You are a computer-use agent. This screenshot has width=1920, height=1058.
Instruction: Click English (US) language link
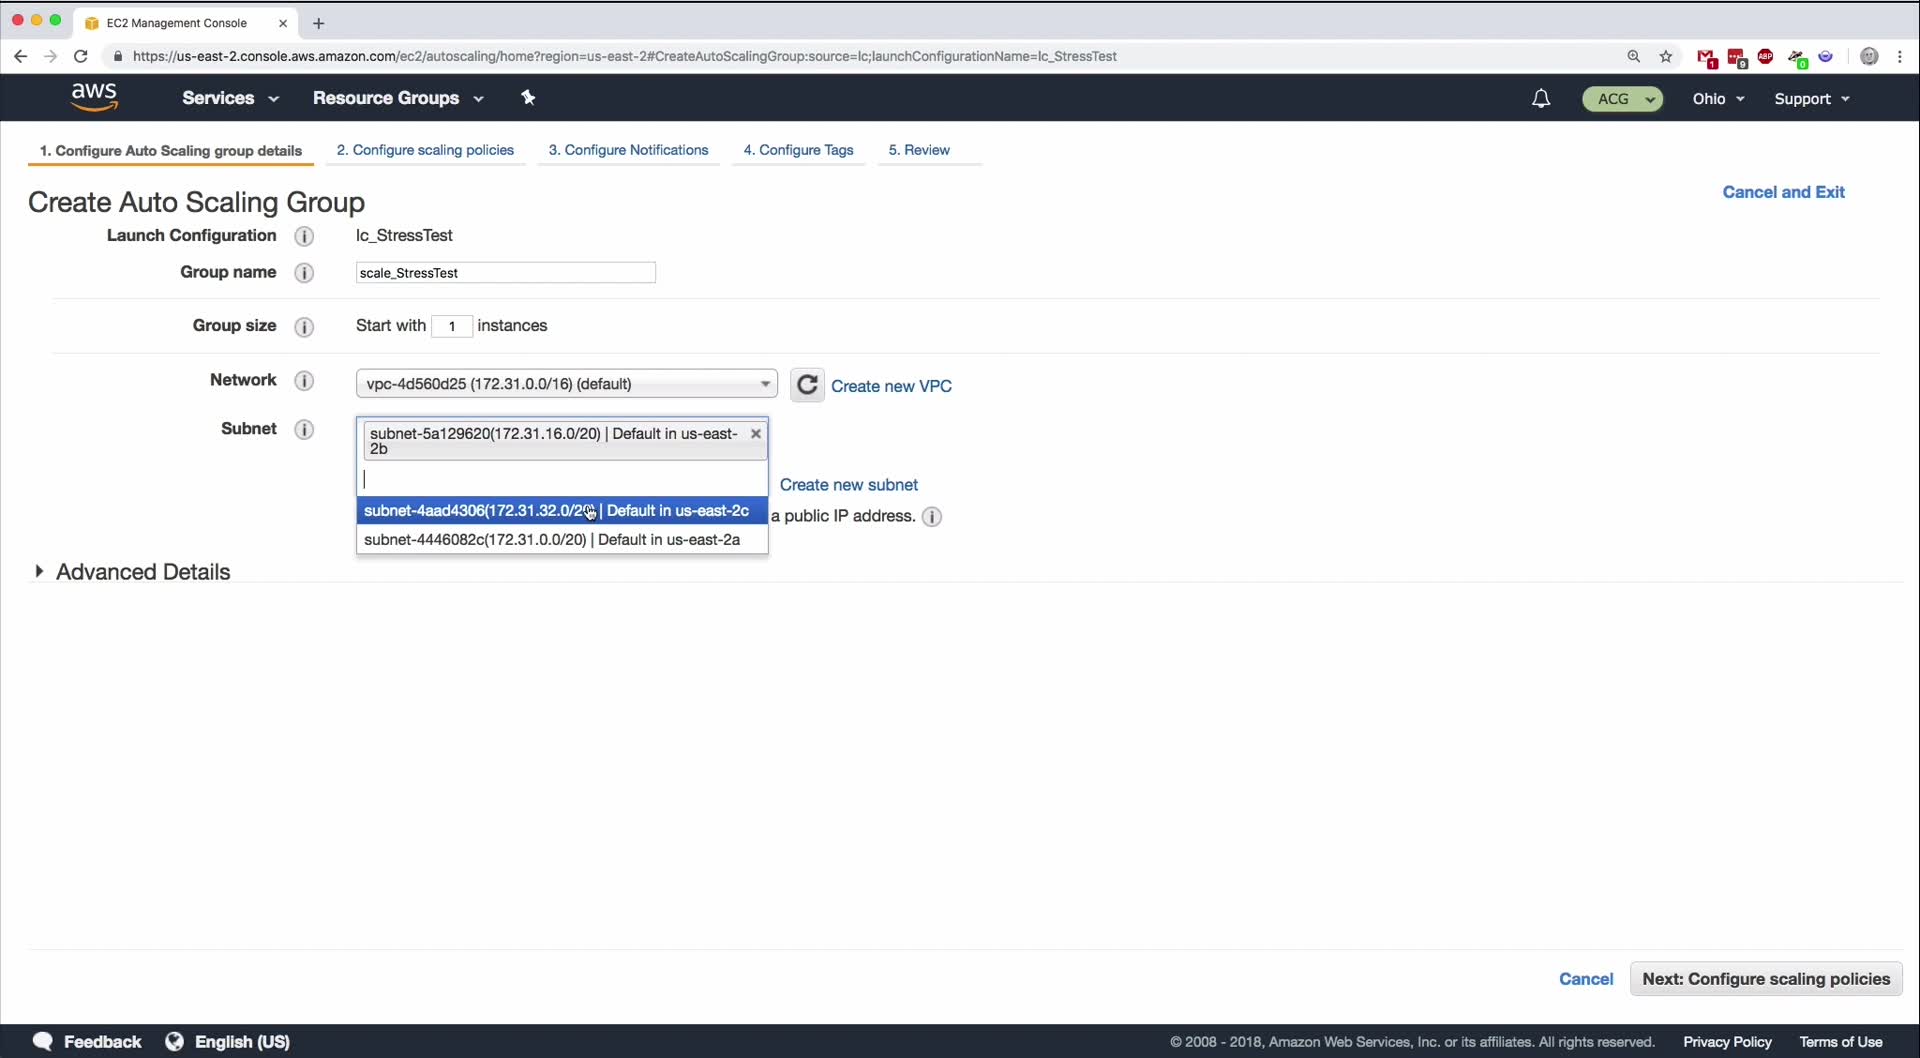click(242, 1042)
